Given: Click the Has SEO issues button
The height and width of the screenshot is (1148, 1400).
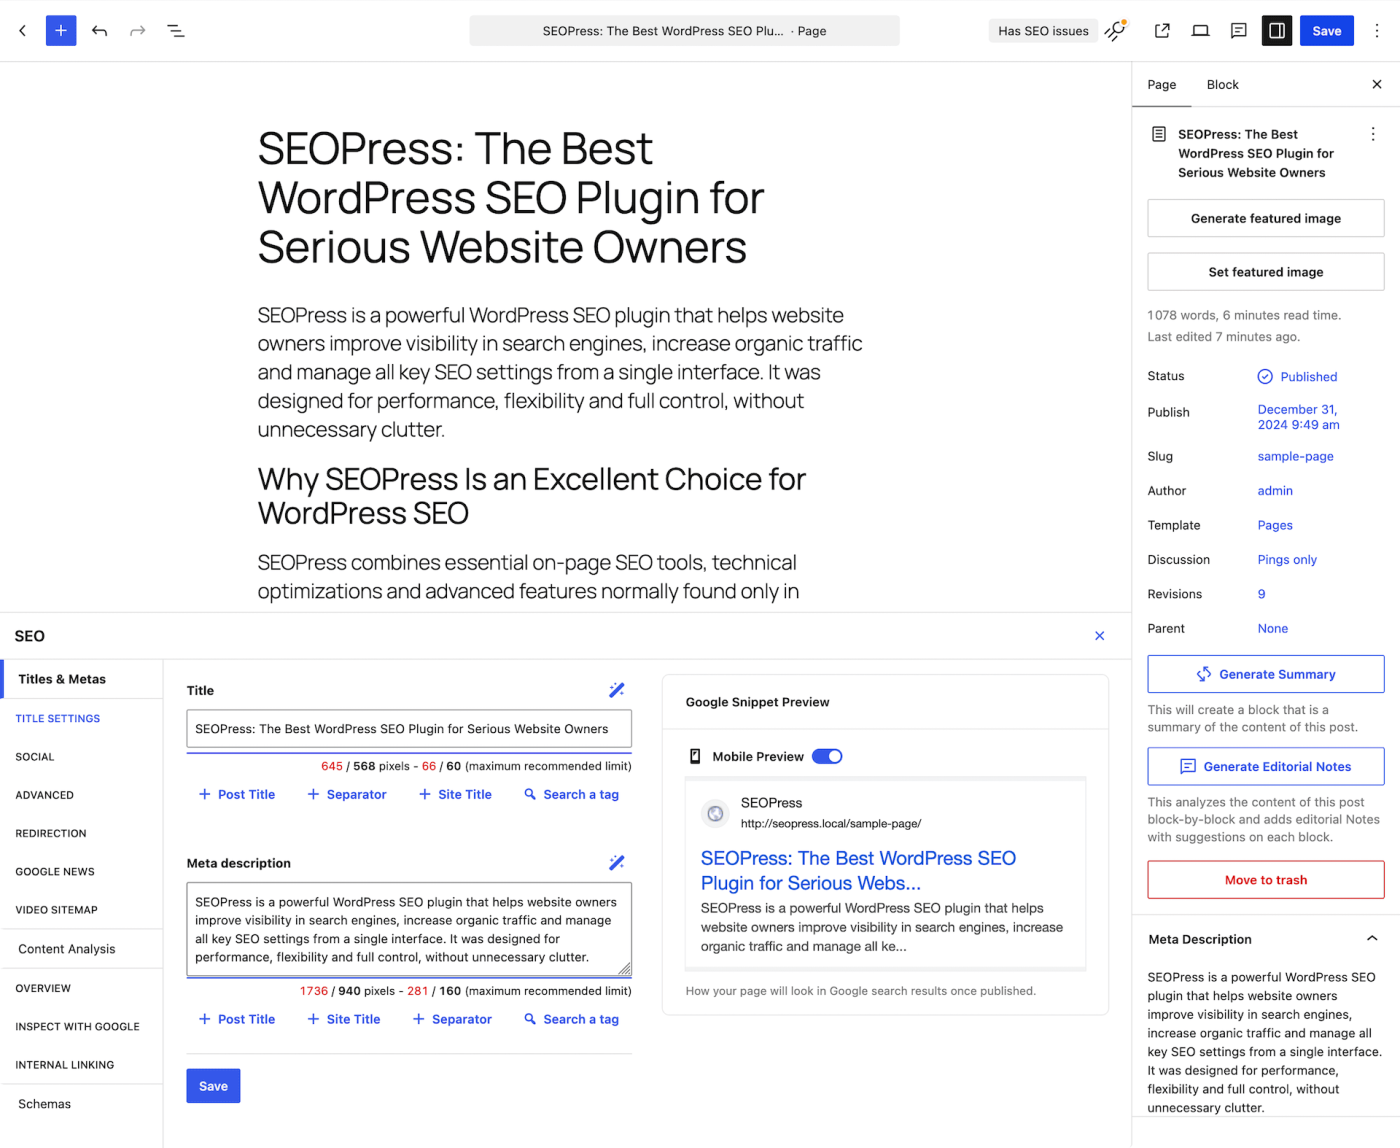Looking at the screenshot, I should coord(1043,31).
